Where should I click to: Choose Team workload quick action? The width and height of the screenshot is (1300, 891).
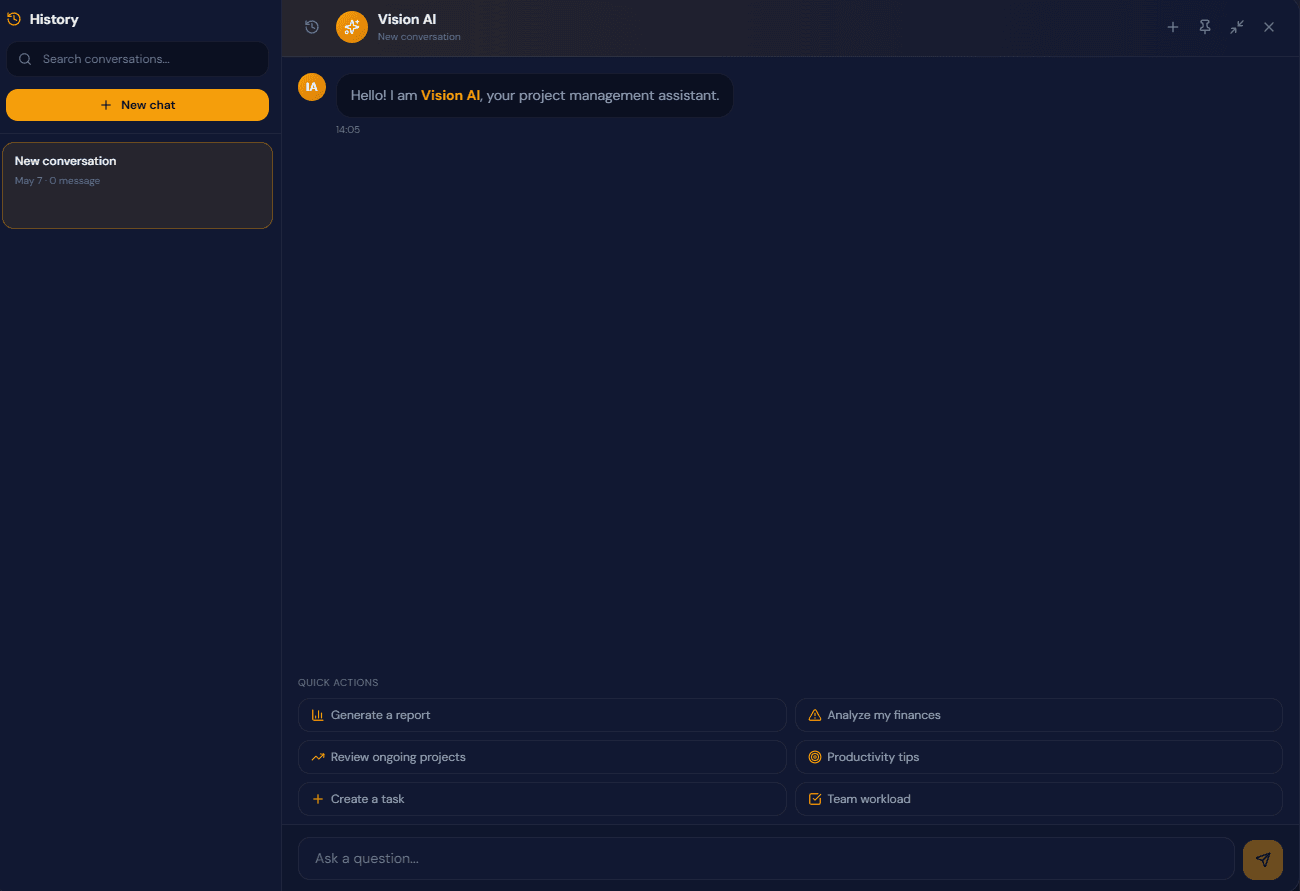pos(1038,799)
